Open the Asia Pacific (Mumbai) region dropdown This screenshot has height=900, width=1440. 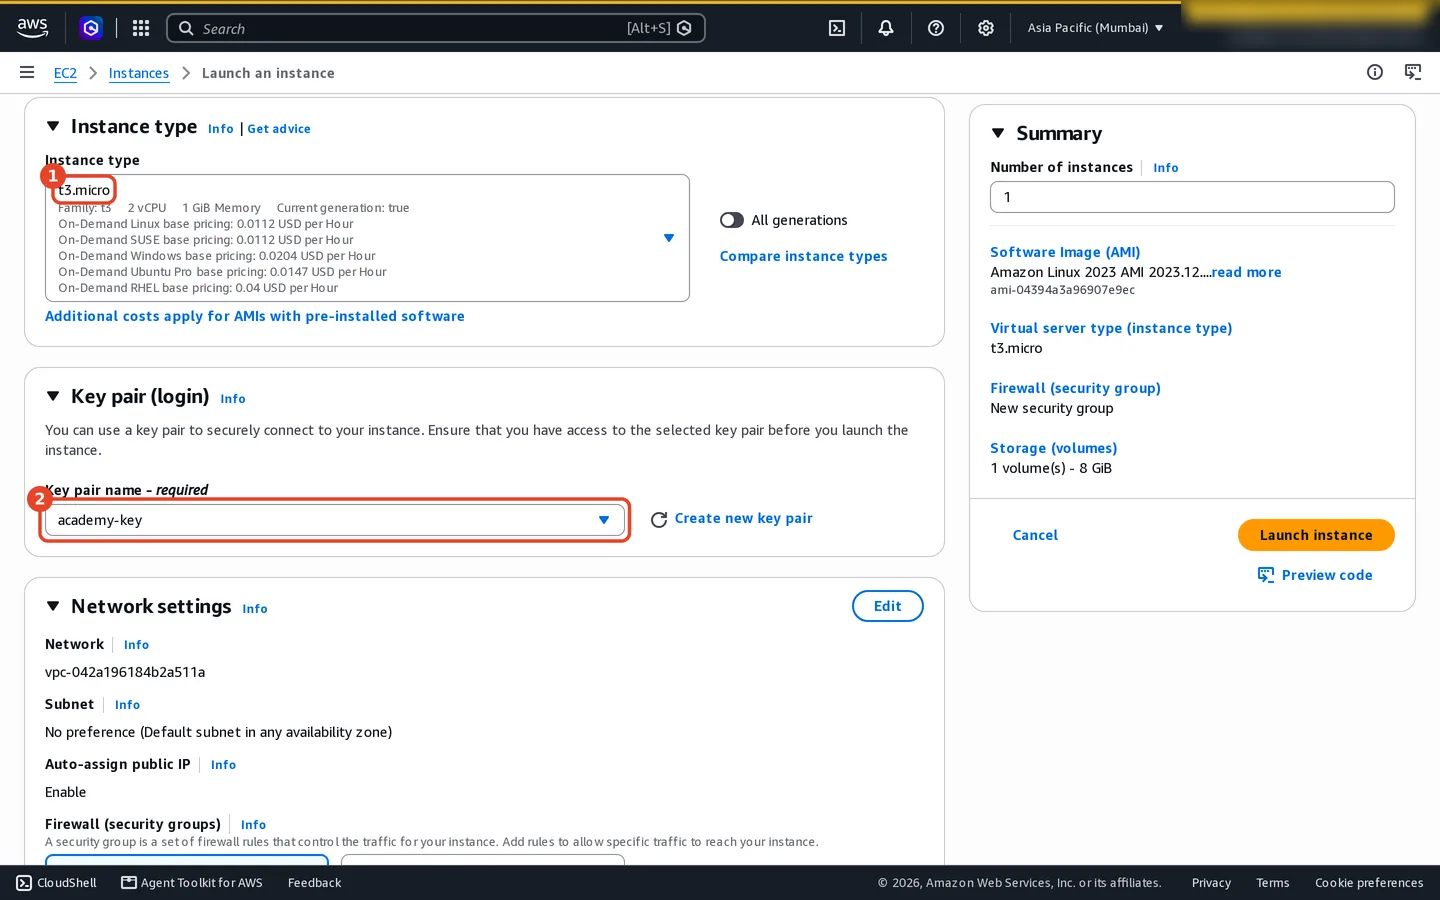pyautogui.click(x=1096, y=28)
